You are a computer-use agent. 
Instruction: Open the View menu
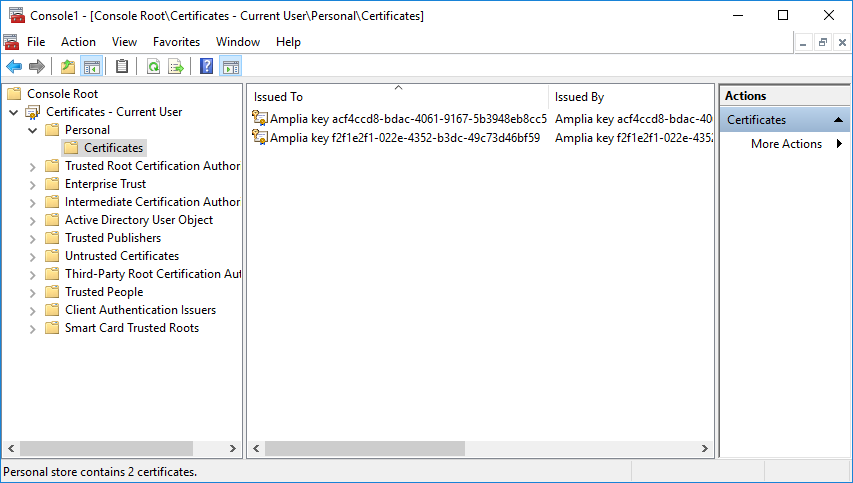tap(124, 42)
